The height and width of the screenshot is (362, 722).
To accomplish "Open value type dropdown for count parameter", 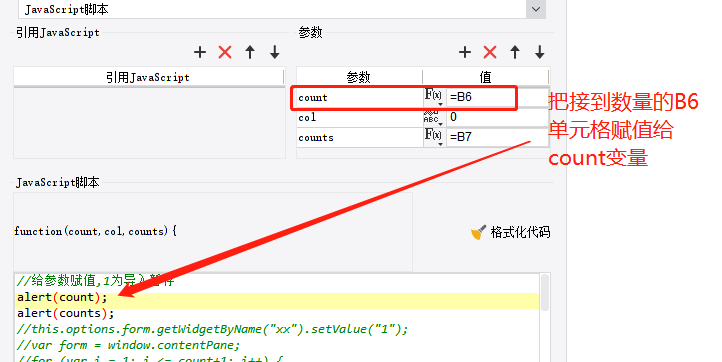I will (x=434, y=97).
